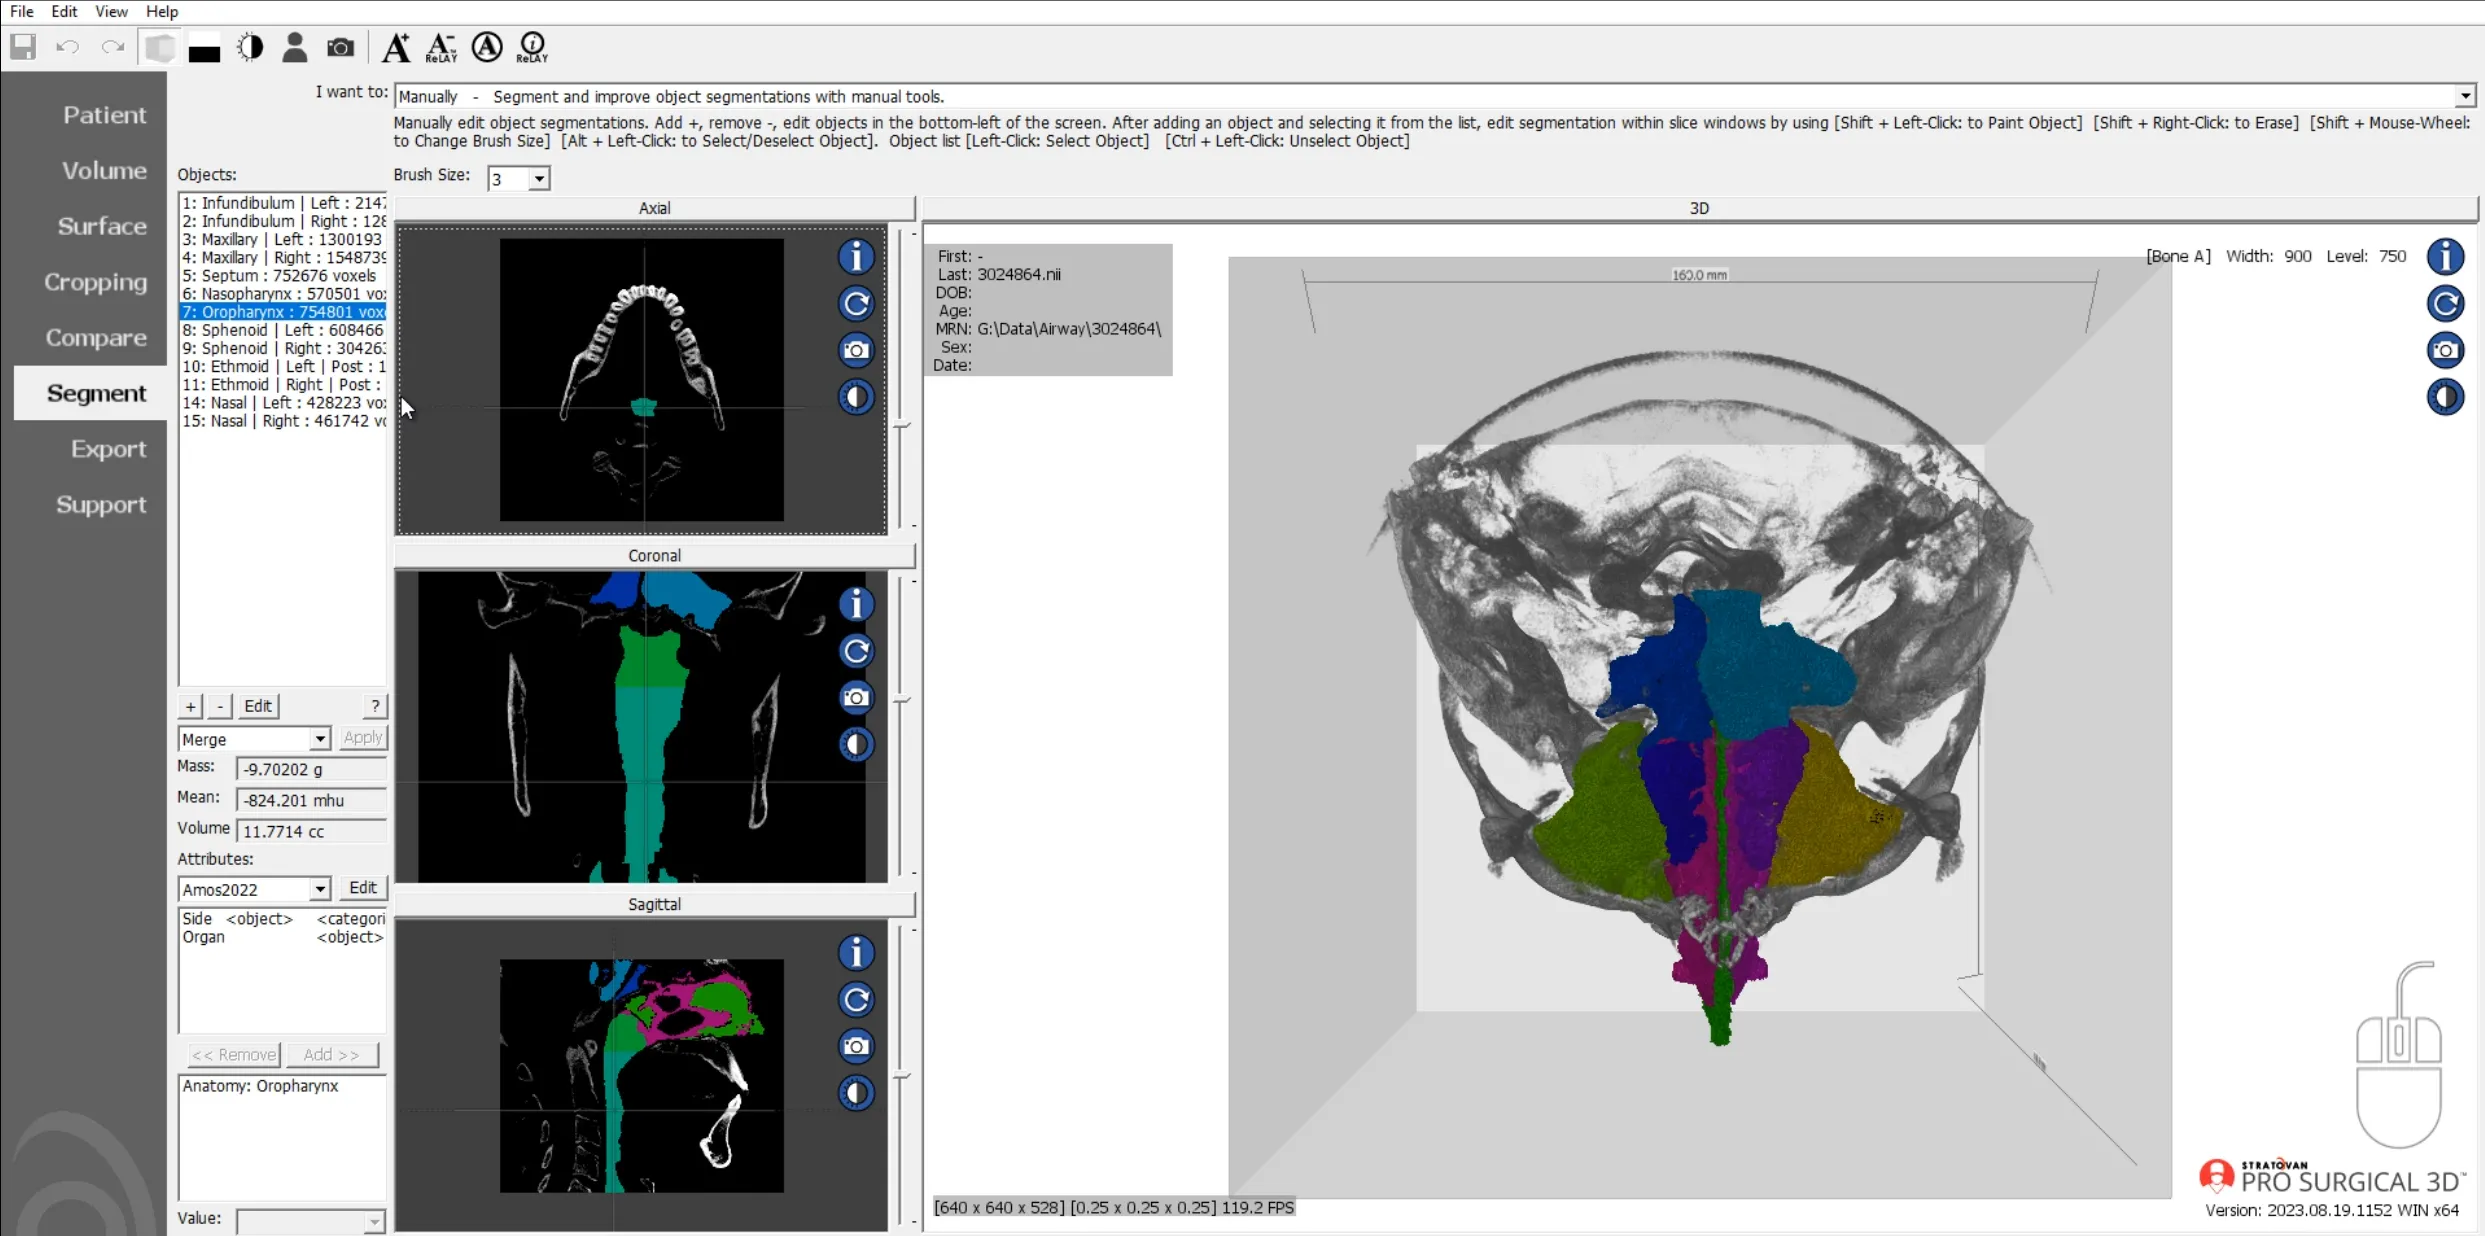Open the Amos2022 attributes dropdown
Viewport: 2485px width, 1236px height.
point(319,889)
